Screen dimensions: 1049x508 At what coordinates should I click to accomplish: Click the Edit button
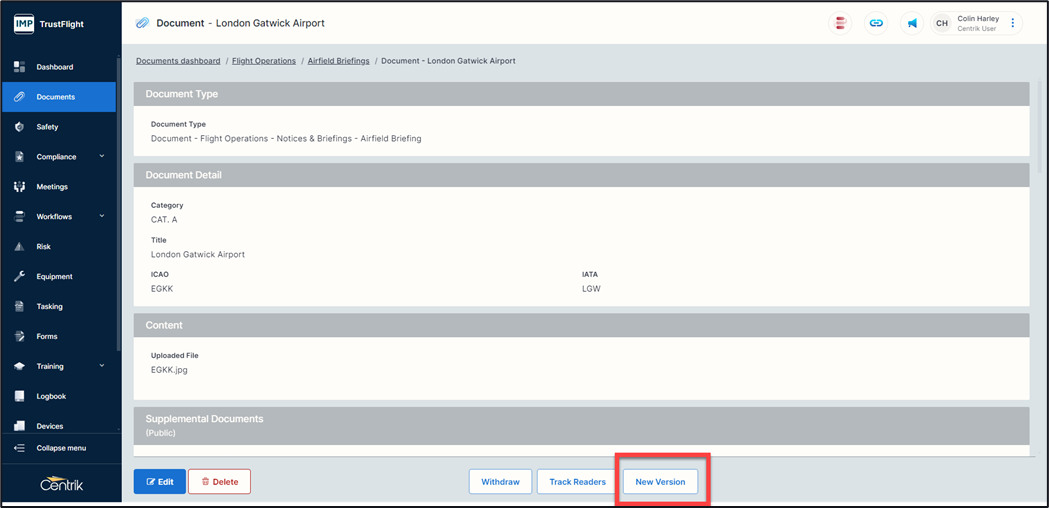pyautogui.click(x=160, y=481)
